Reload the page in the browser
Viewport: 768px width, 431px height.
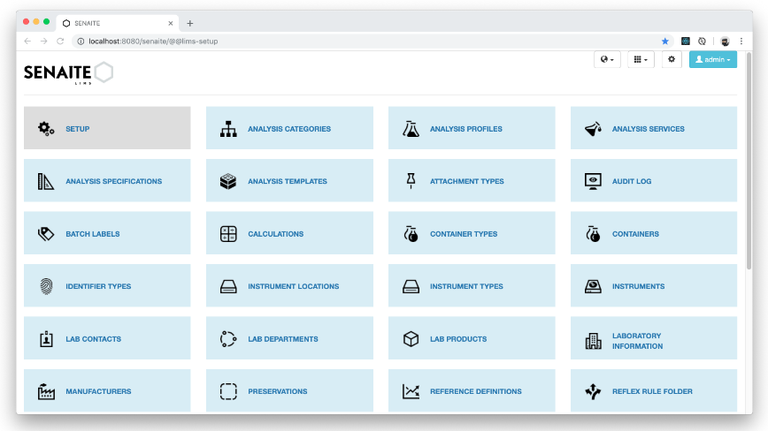click(60, 41)
